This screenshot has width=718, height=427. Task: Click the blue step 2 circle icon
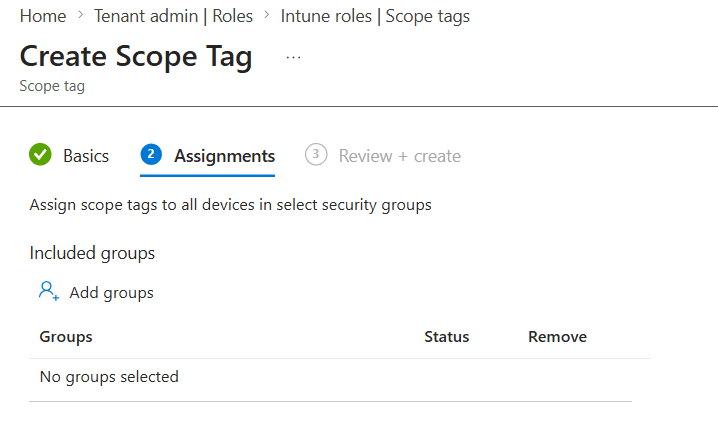(151, 155)
